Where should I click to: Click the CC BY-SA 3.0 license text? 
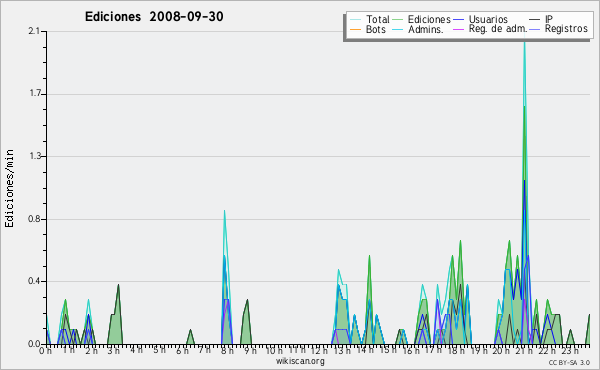pos(569,363)
